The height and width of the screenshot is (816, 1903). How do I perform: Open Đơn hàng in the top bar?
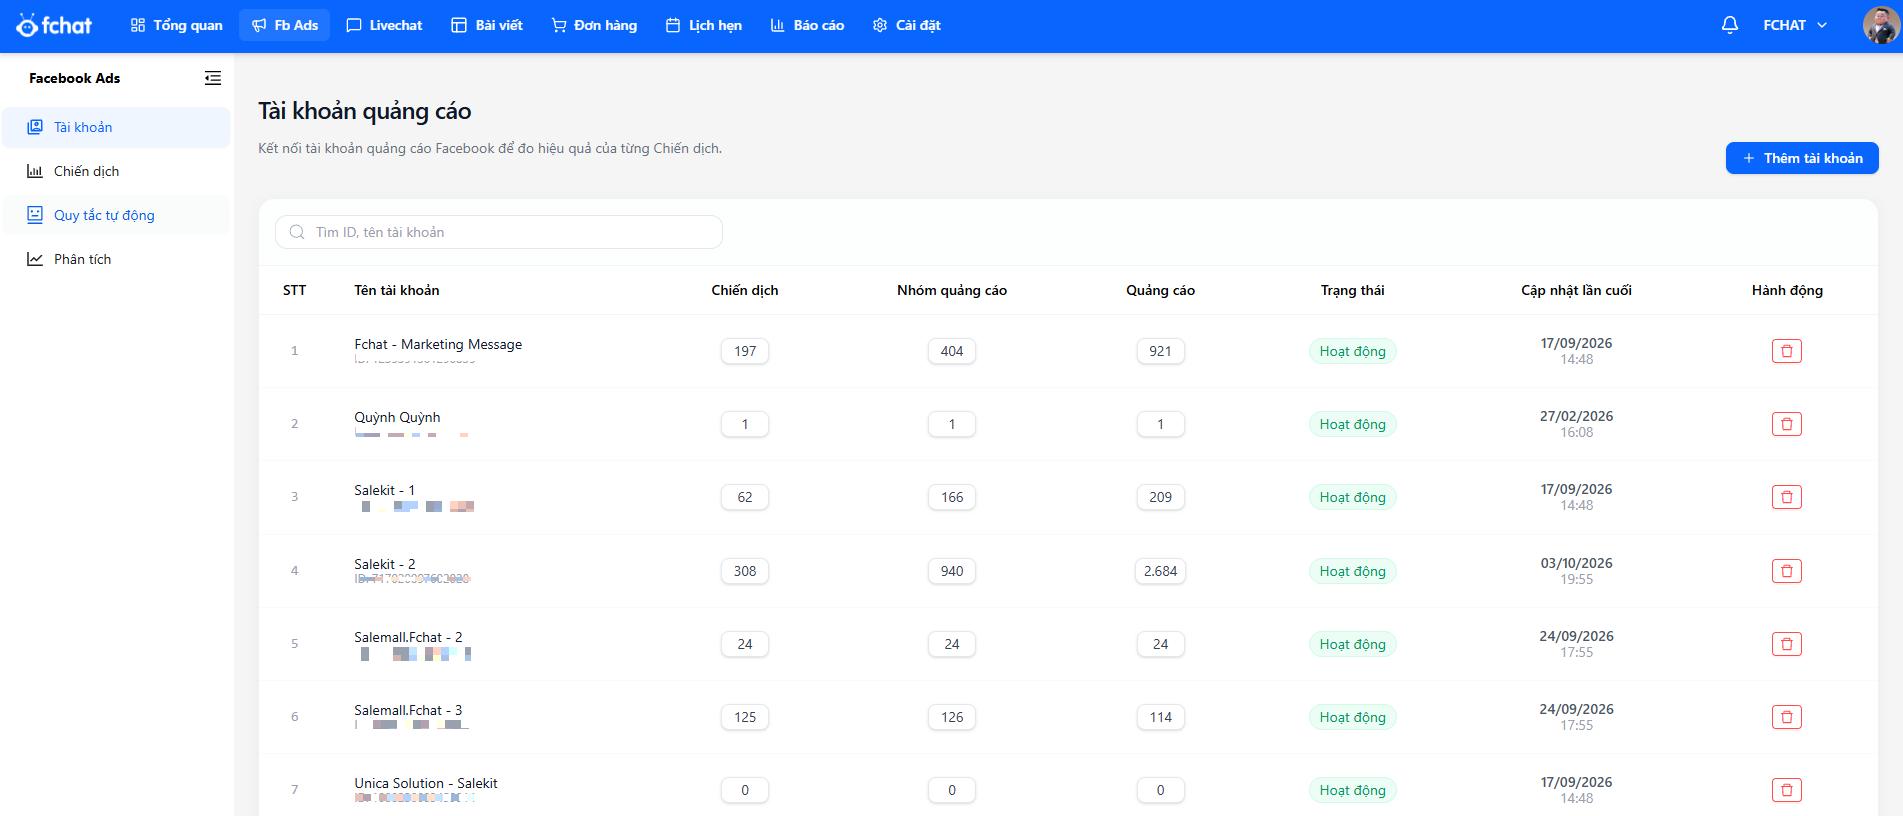pos(594,25)
